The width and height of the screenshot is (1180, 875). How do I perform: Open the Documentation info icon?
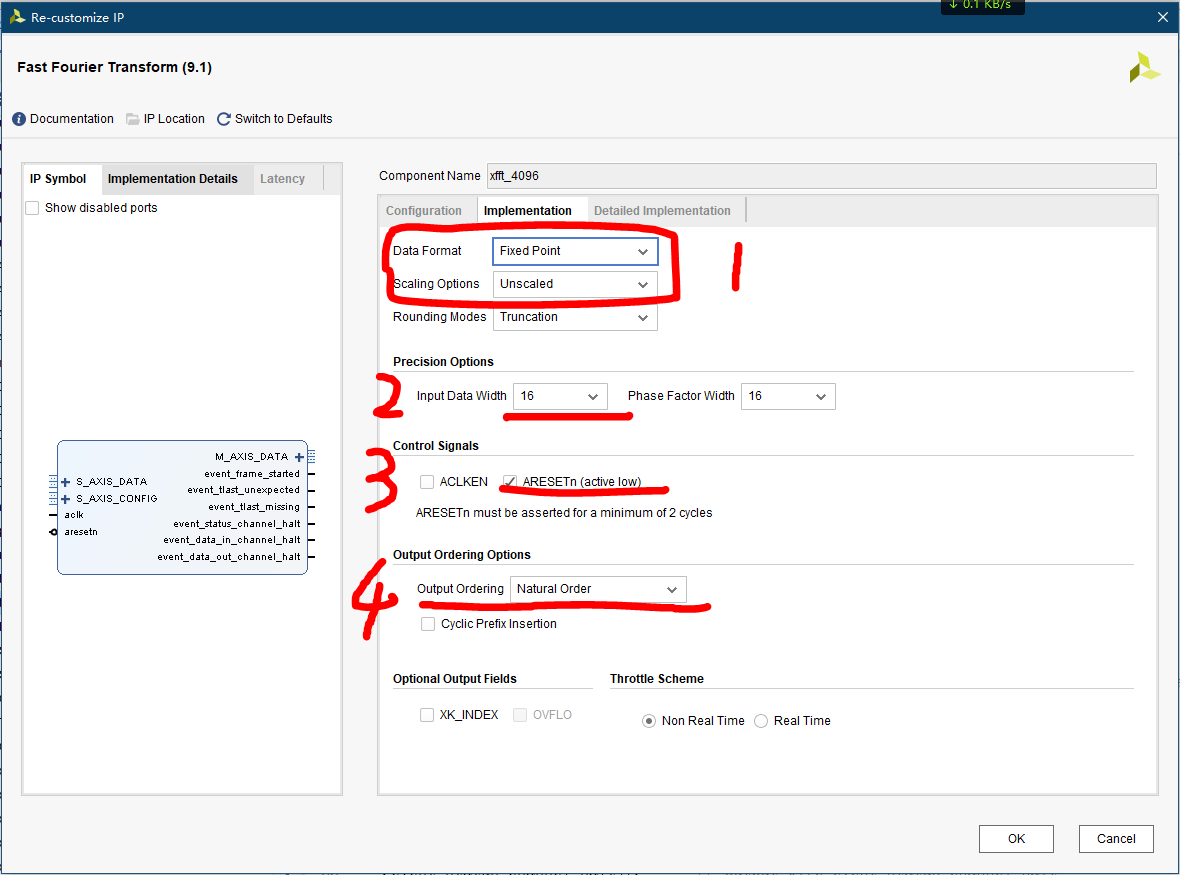tap(19, 118)
